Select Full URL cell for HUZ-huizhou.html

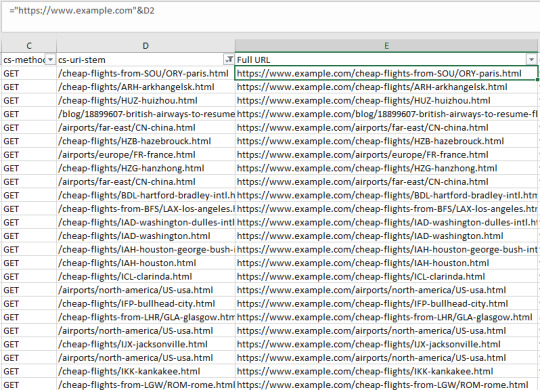point(386,101)
